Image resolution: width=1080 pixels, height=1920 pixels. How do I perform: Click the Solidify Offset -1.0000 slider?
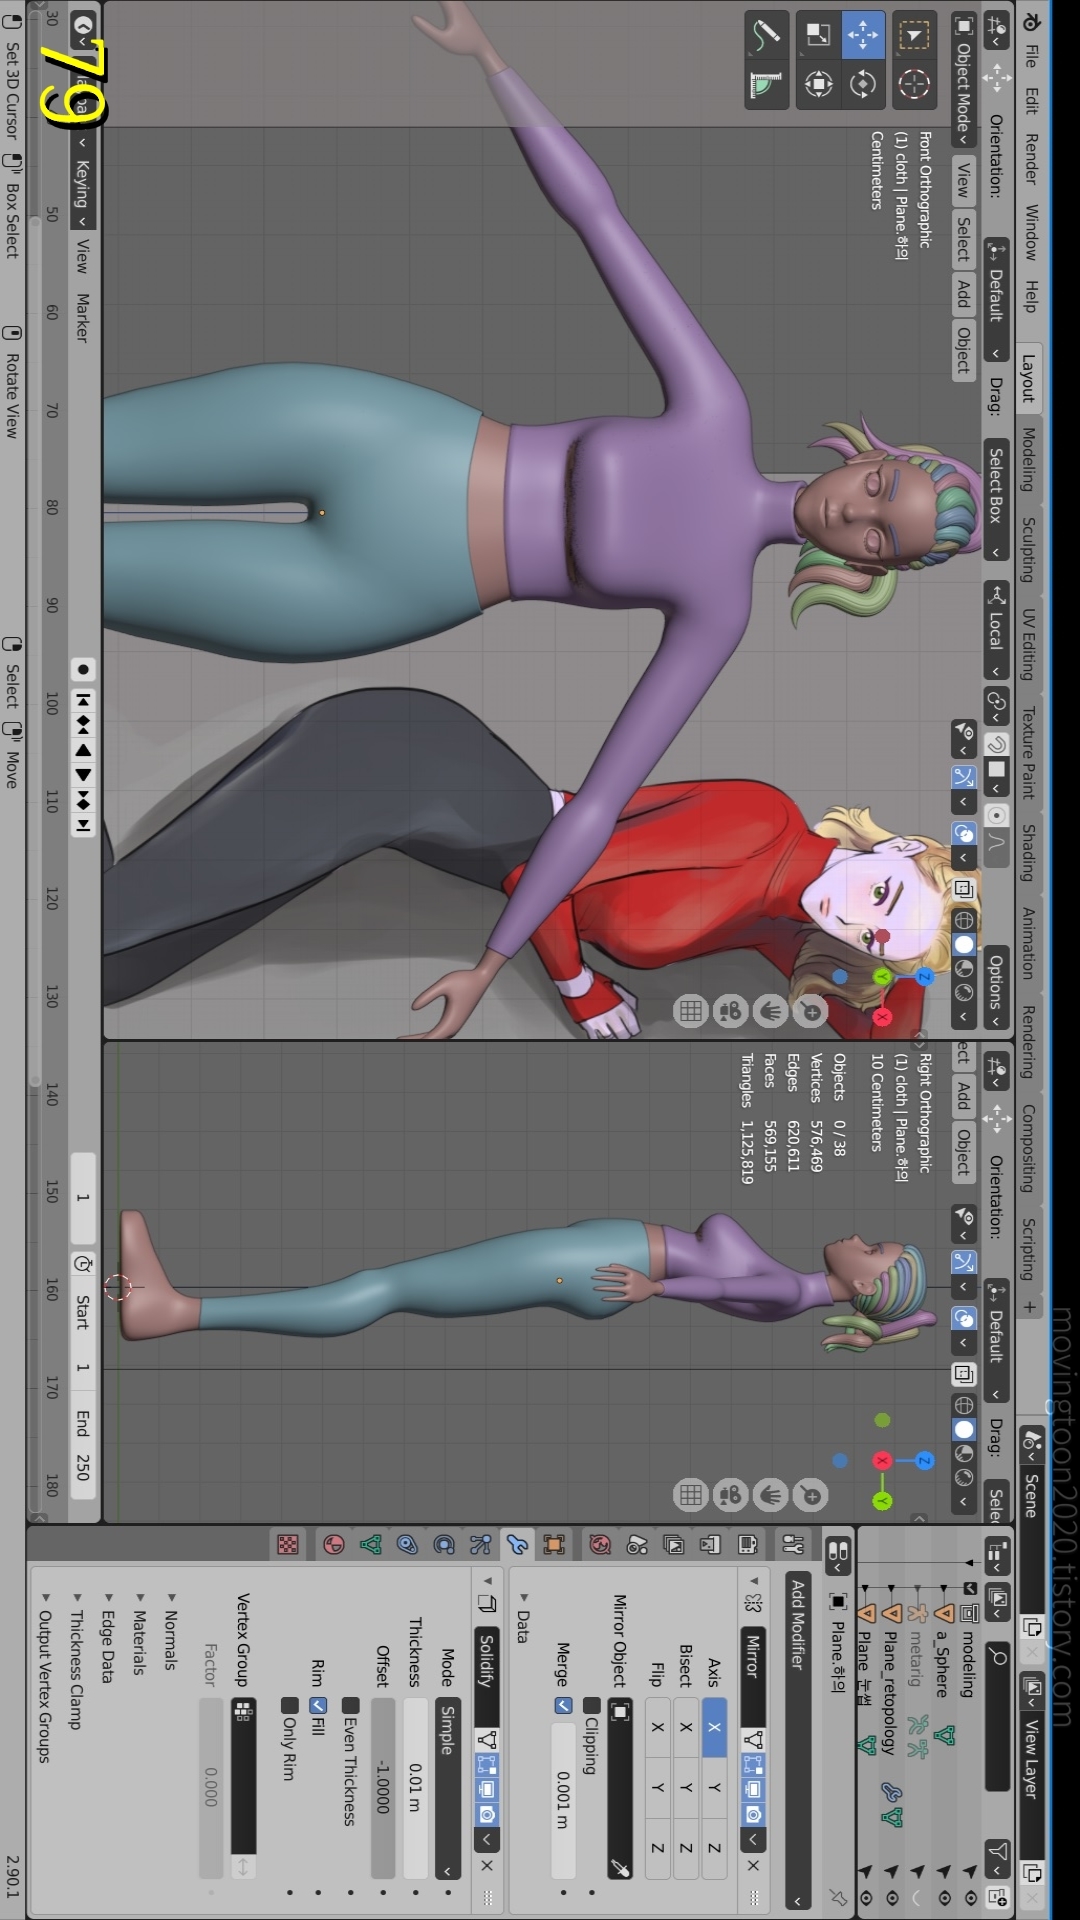click(x=383, y=1788)
